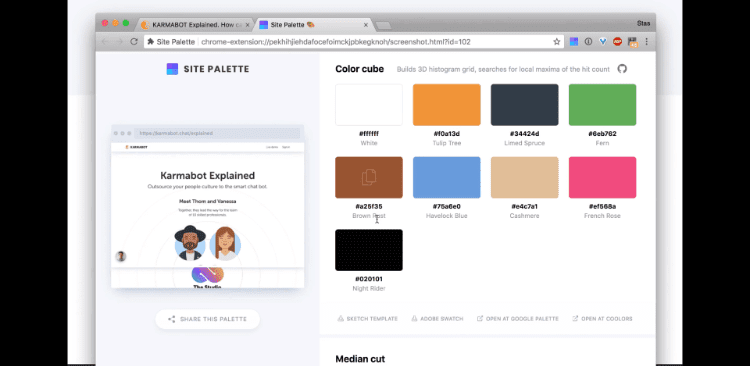The width and height of the screenshot is (750, 366).
Task: Select the Havelock Blue swatch
Action: [447, 177]
